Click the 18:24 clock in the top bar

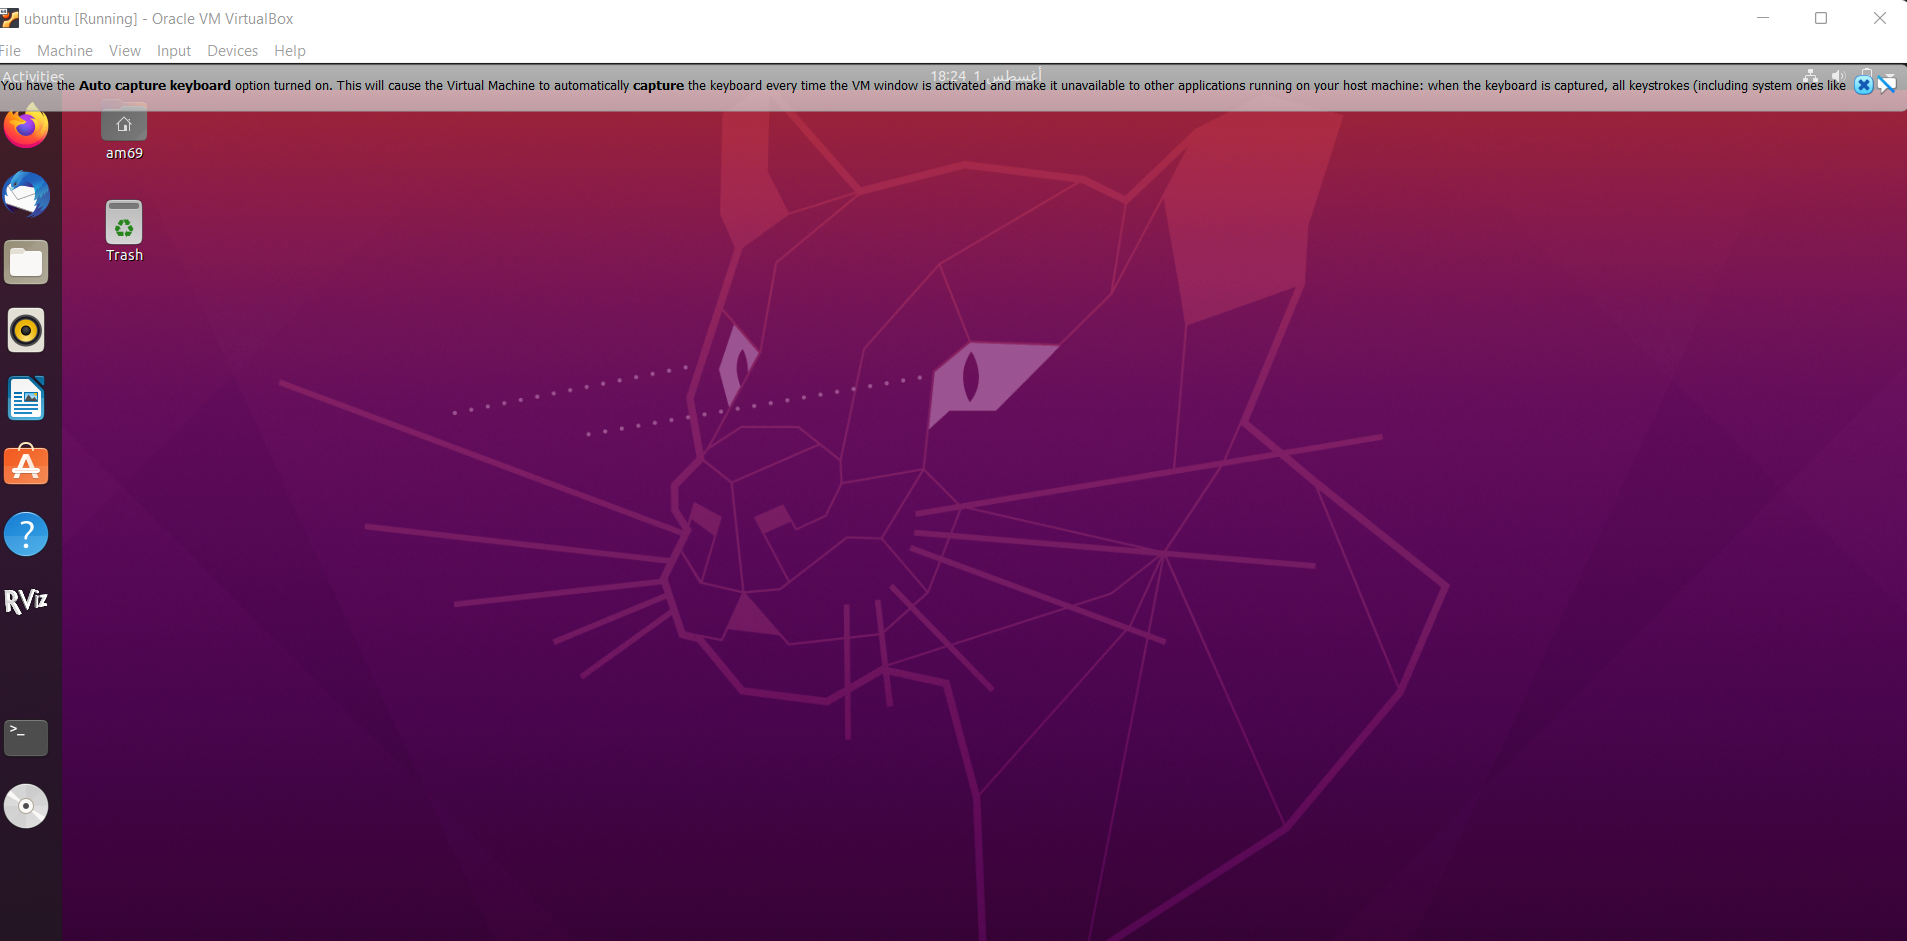click(x=986, y=76)
